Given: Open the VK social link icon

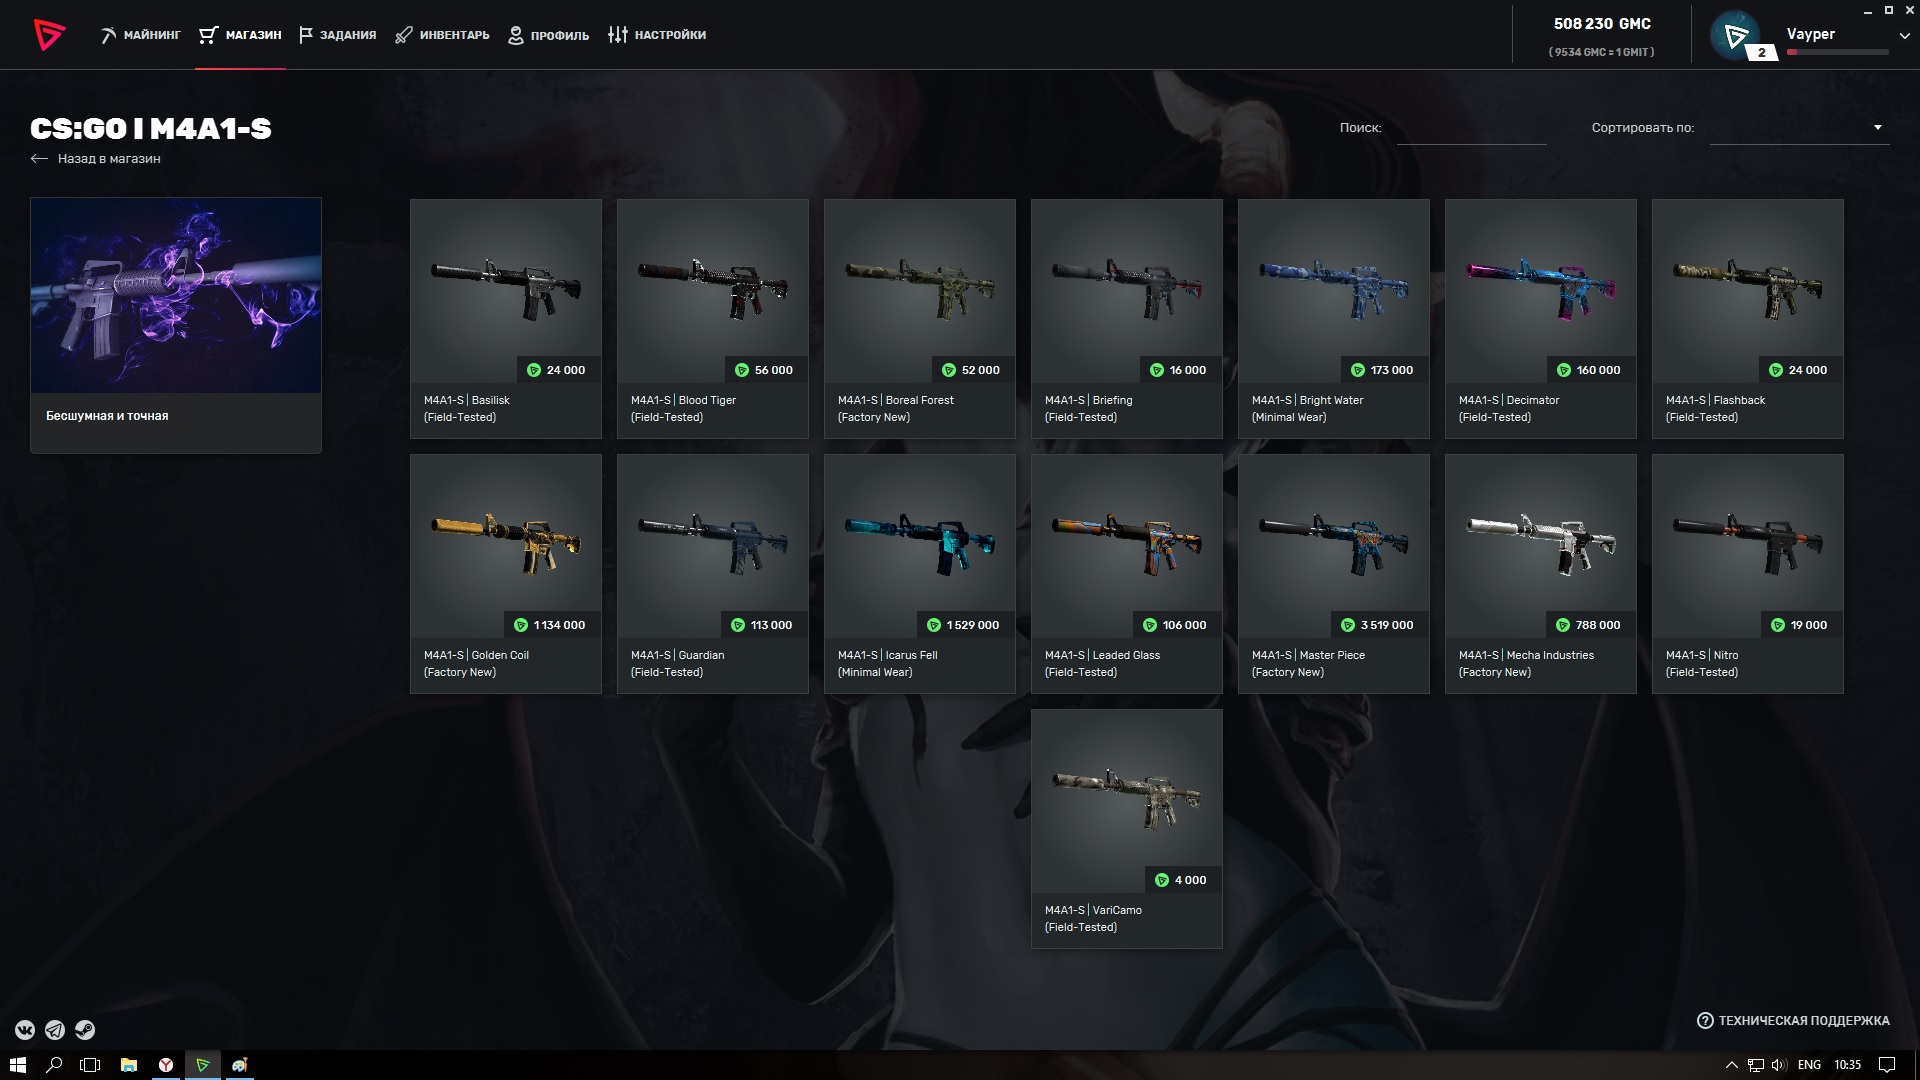Looking at the screenshot, I should (25, 1030).
